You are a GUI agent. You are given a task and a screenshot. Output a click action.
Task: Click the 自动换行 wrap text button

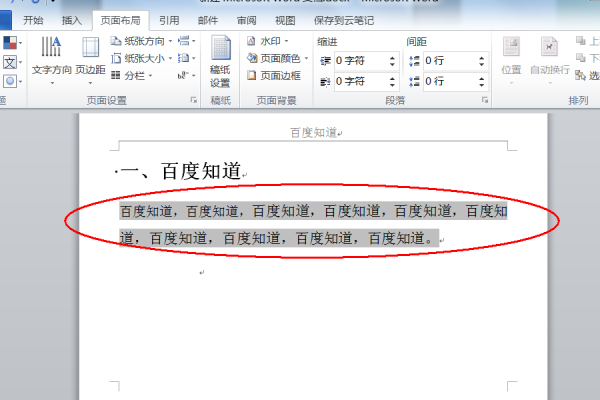(550, 60)
